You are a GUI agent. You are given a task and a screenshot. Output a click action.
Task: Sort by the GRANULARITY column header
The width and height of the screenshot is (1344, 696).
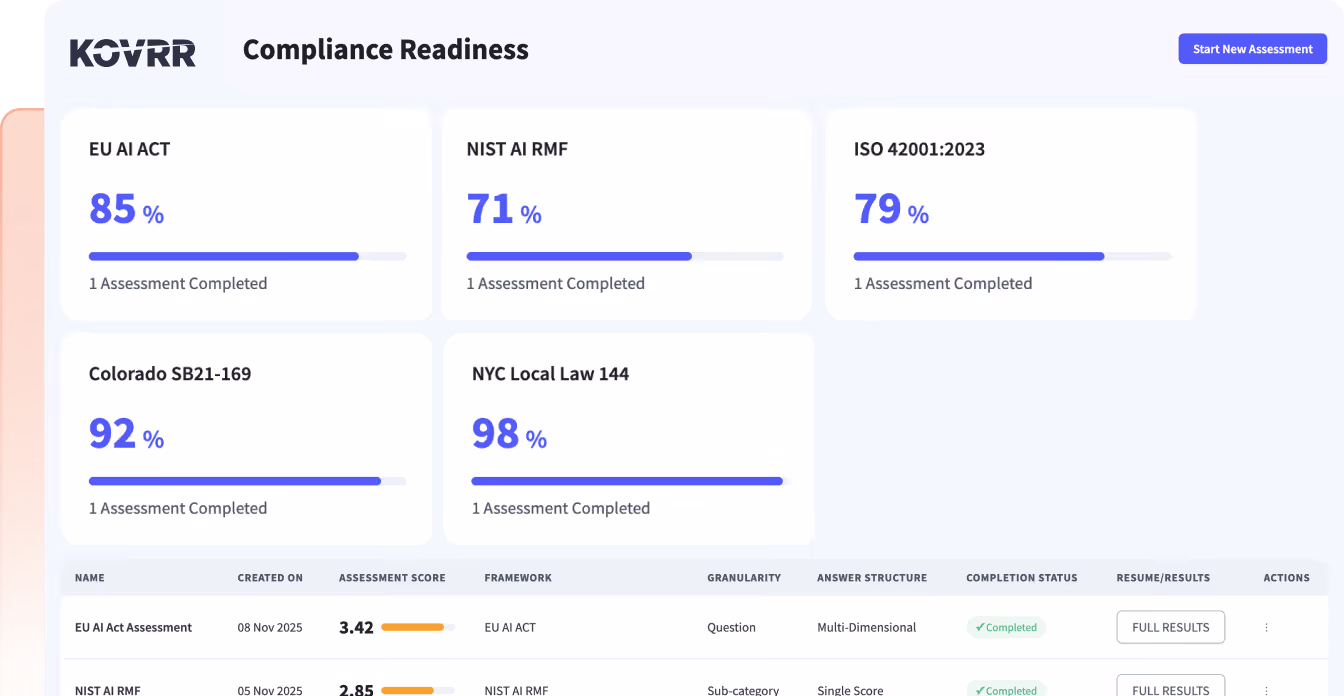point(744,578)
